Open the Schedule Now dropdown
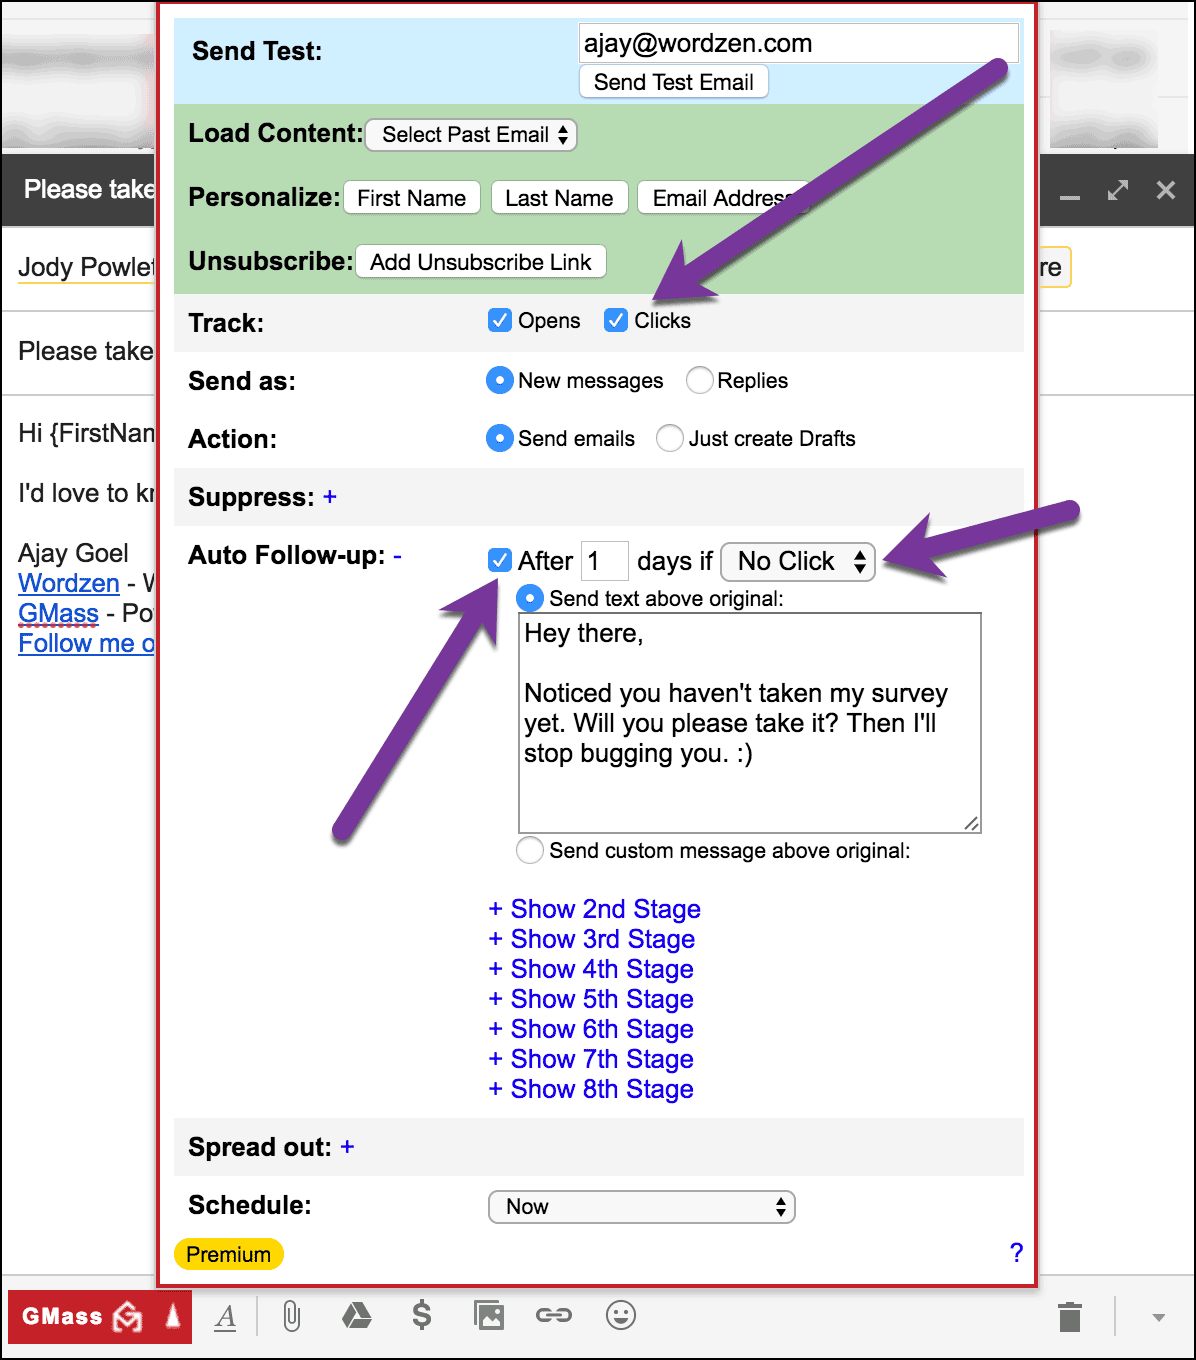This screenshot has width=1196, height=1360. (641, 1207)
